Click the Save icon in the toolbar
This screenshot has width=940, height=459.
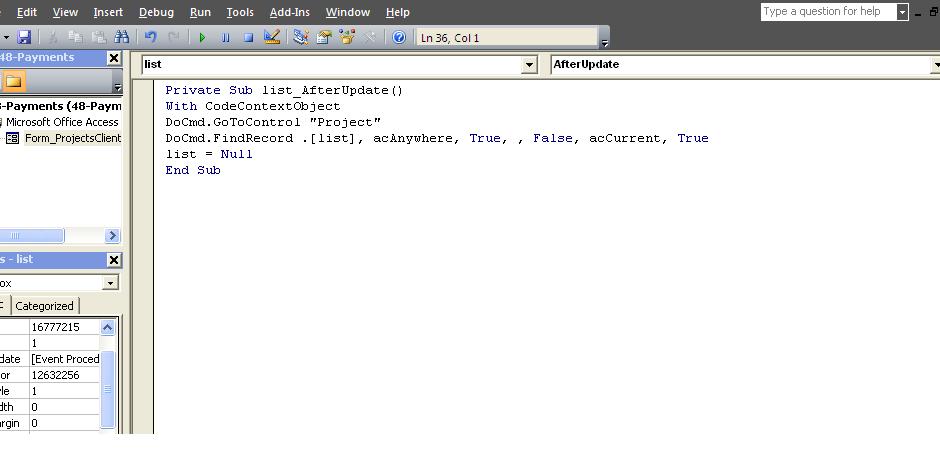click(24, 37)
